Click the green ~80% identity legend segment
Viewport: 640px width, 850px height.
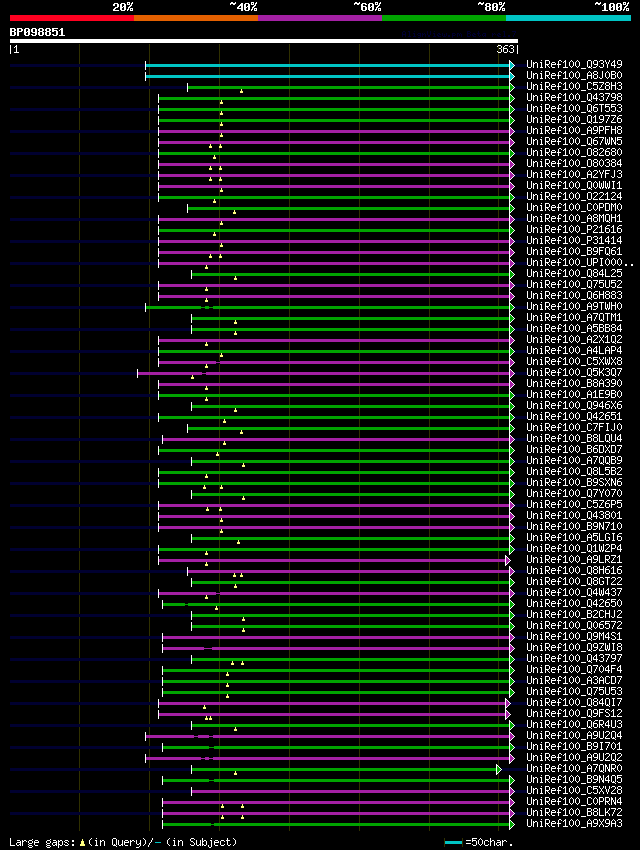coord(444,18)
